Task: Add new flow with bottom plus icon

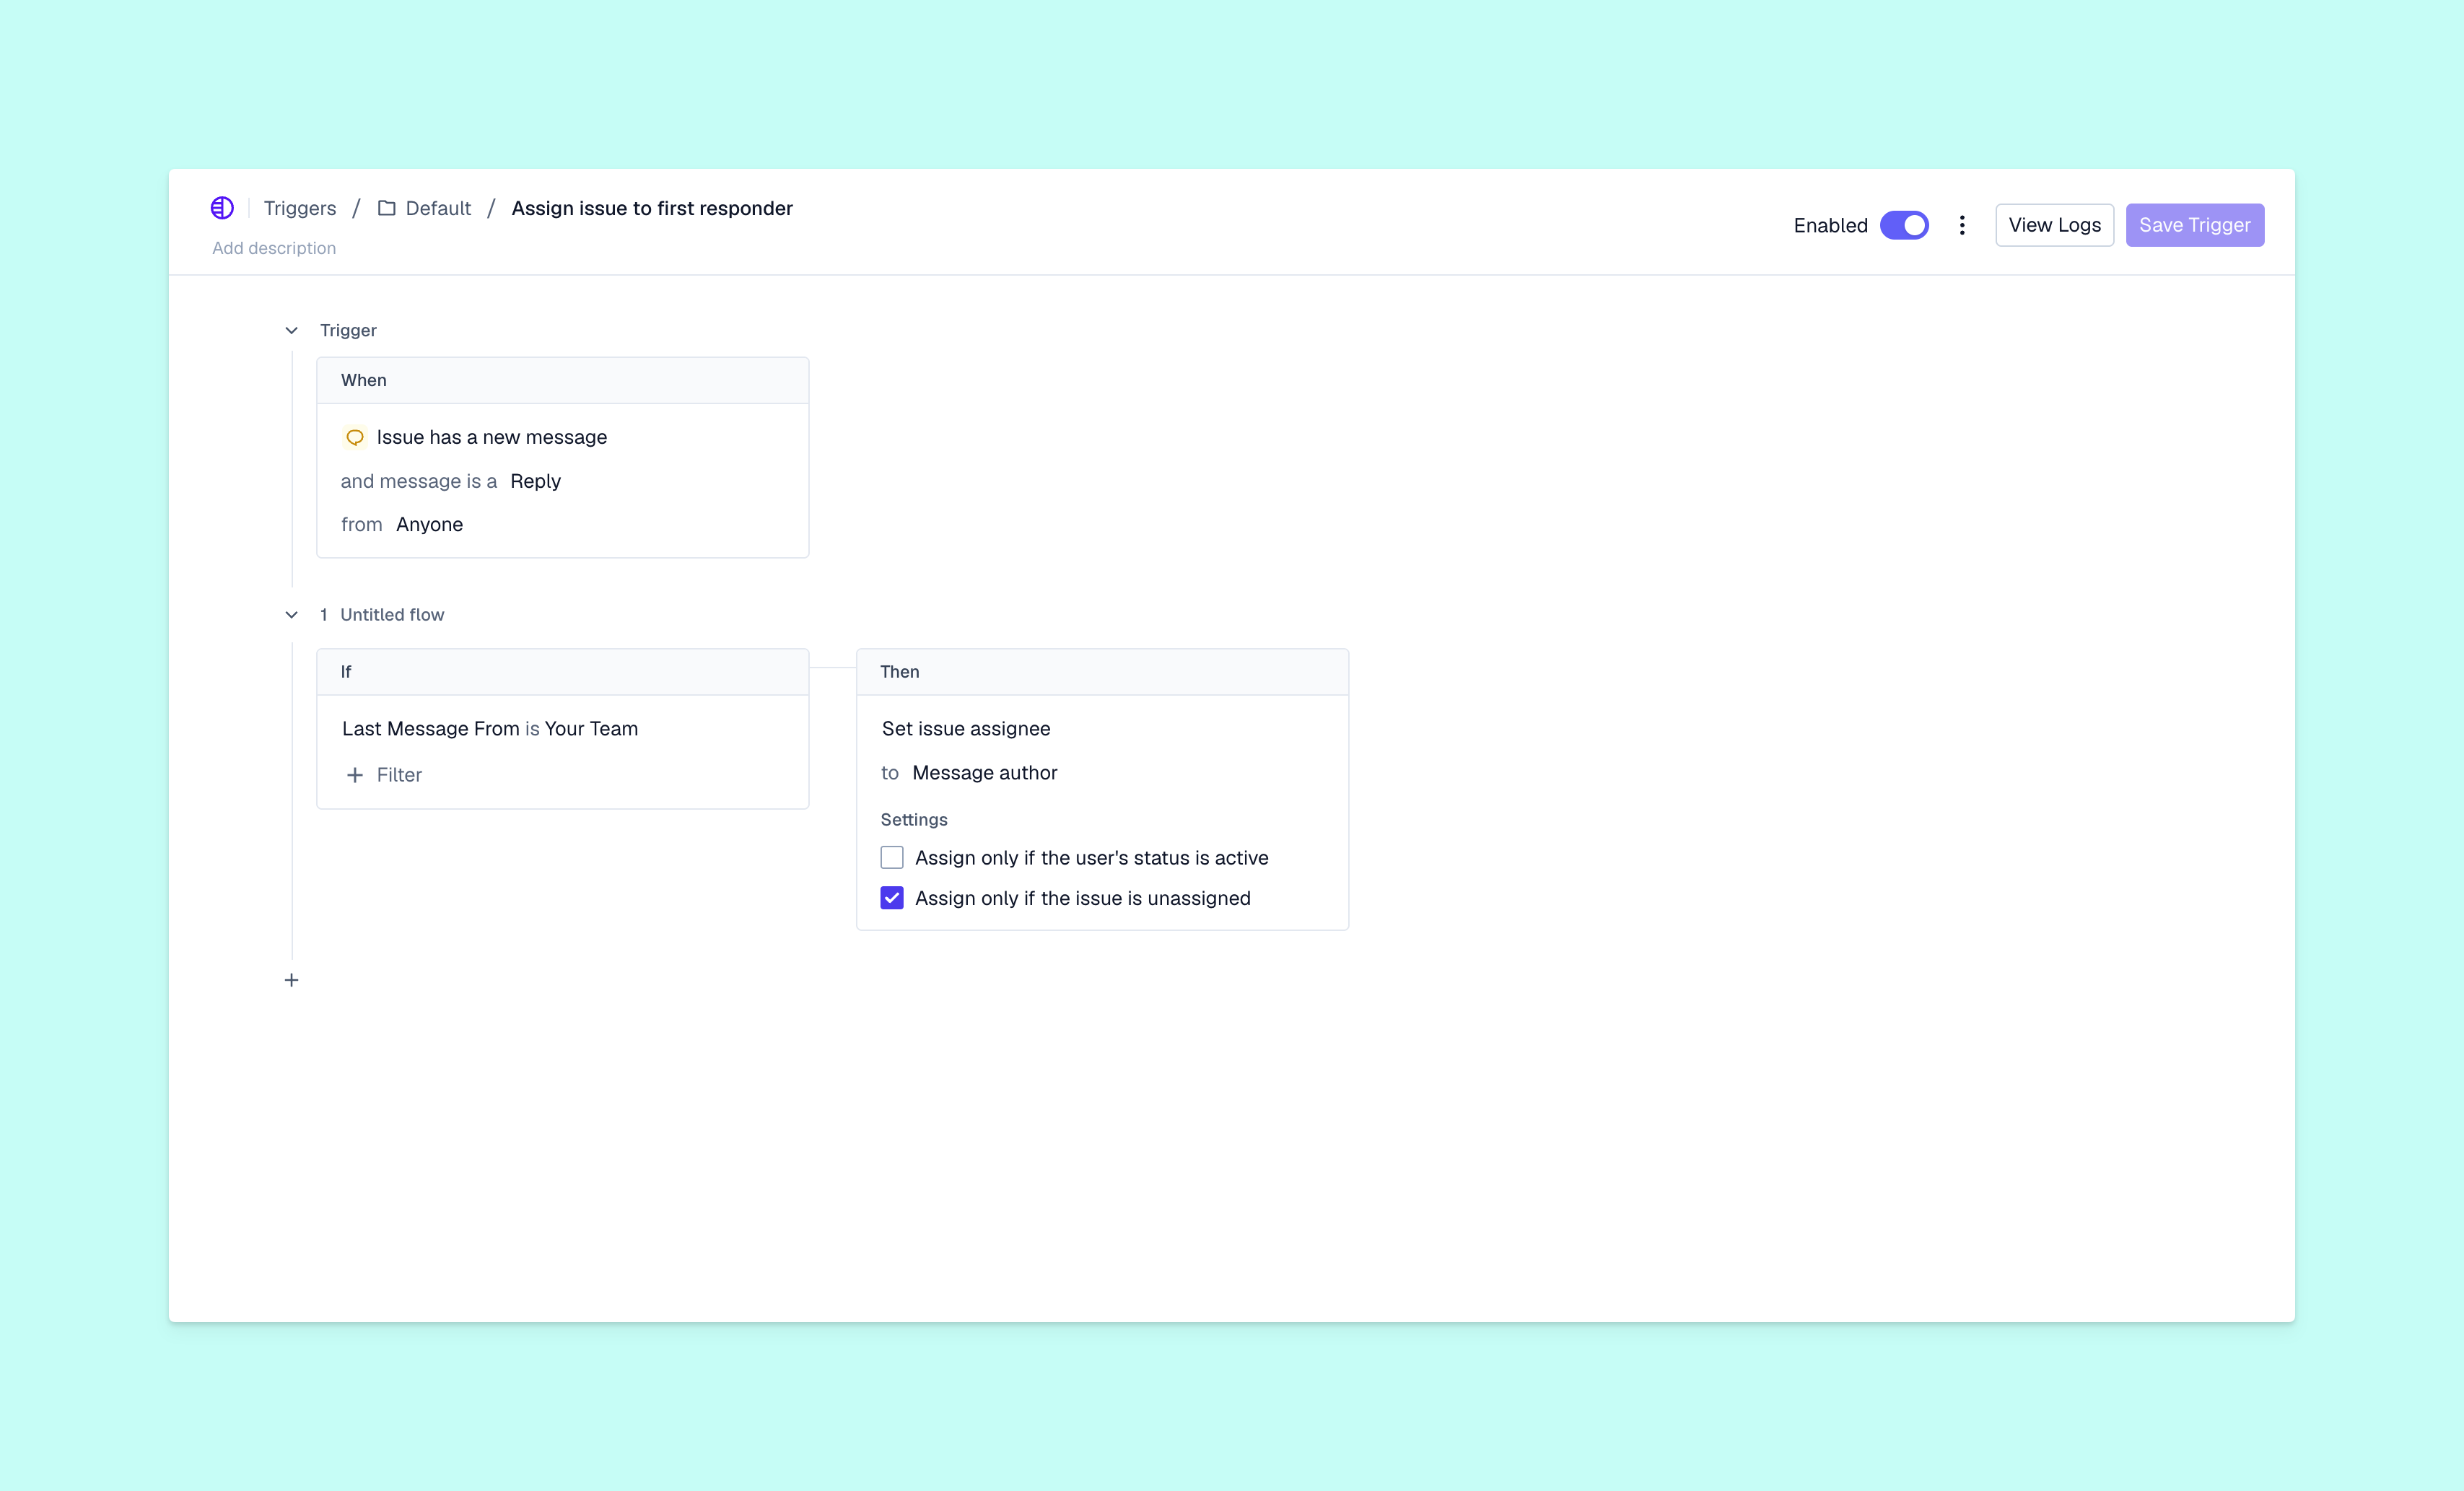Action: tap(291, 980)
